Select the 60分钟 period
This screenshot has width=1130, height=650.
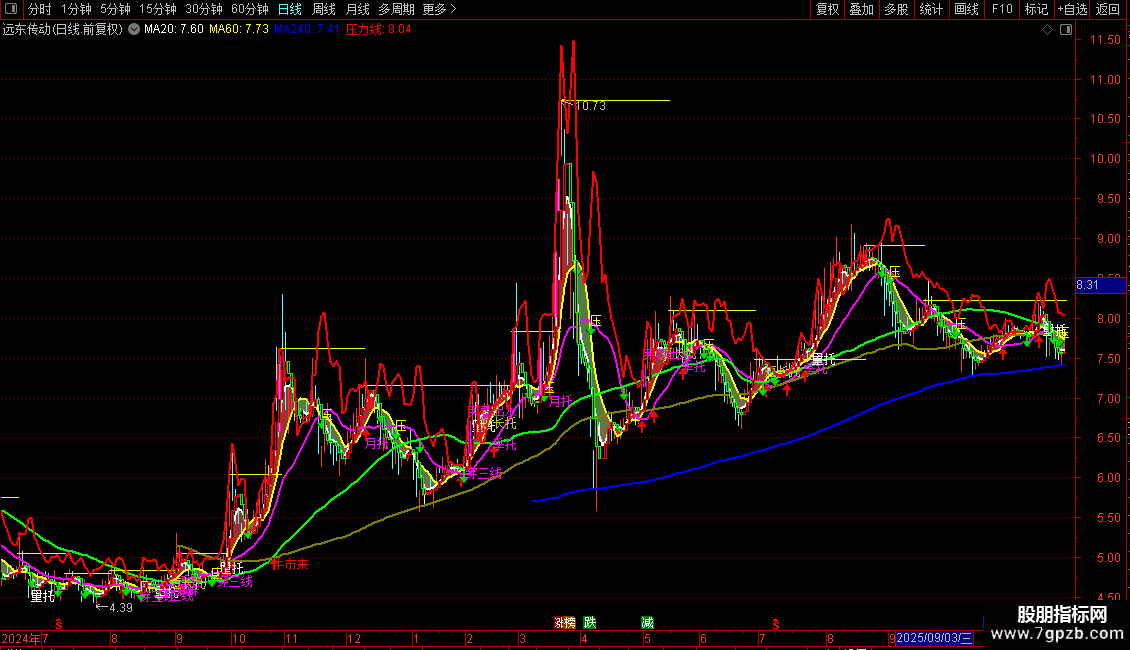tap(250, 9)
